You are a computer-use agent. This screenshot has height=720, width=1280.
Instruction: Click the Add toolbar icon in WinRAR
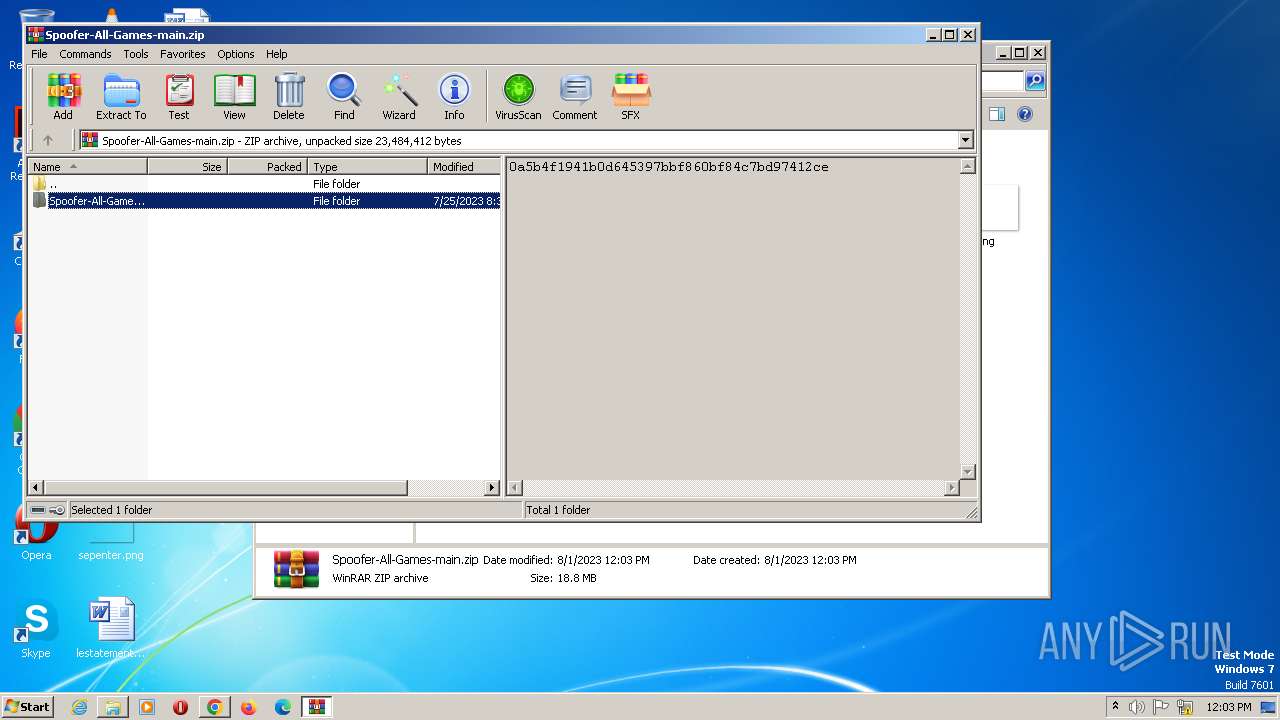63,97
